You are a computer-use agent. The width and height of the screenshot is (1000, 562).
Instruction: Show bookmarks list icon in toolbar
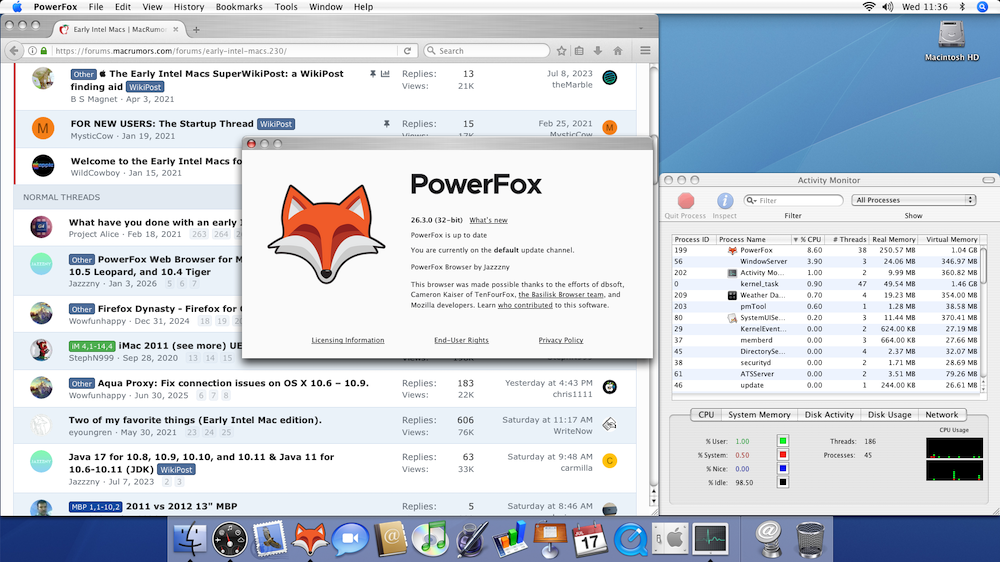click(x=579, y=50)
